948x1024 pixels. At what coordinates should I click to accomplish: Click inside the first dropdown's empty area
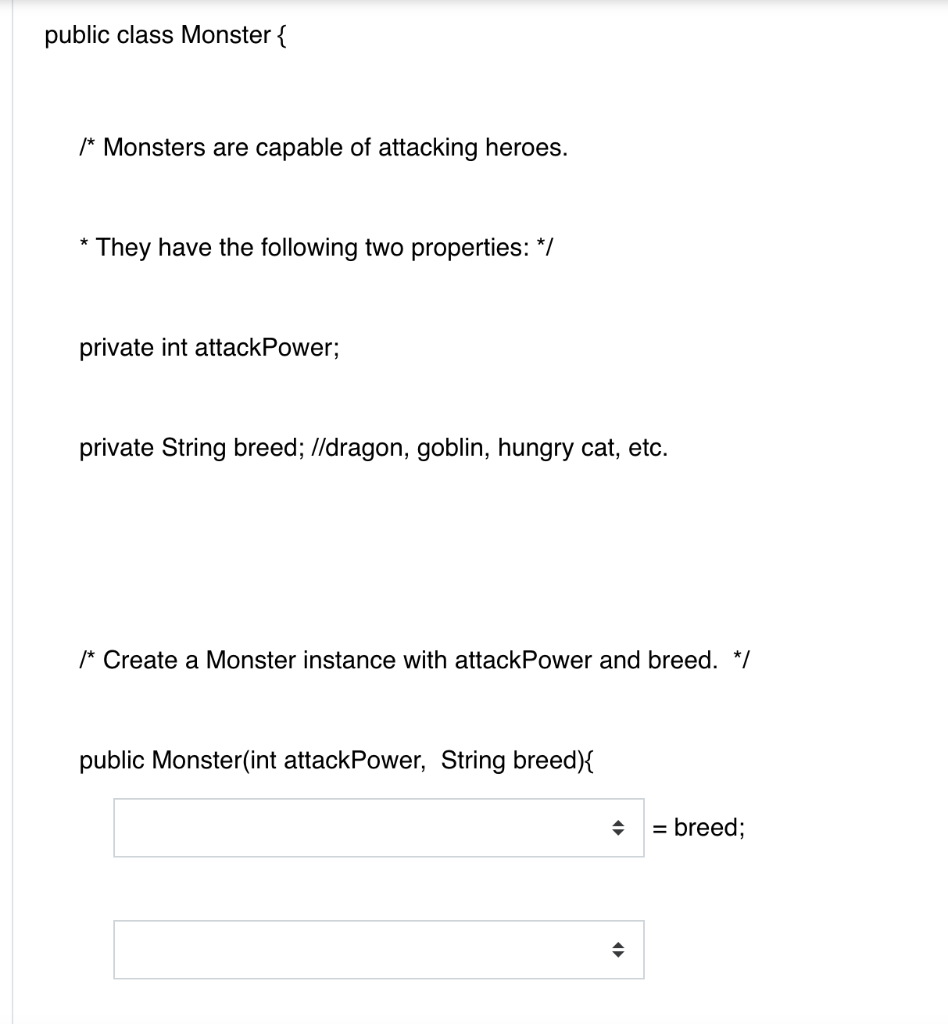[x=300, y=827]
